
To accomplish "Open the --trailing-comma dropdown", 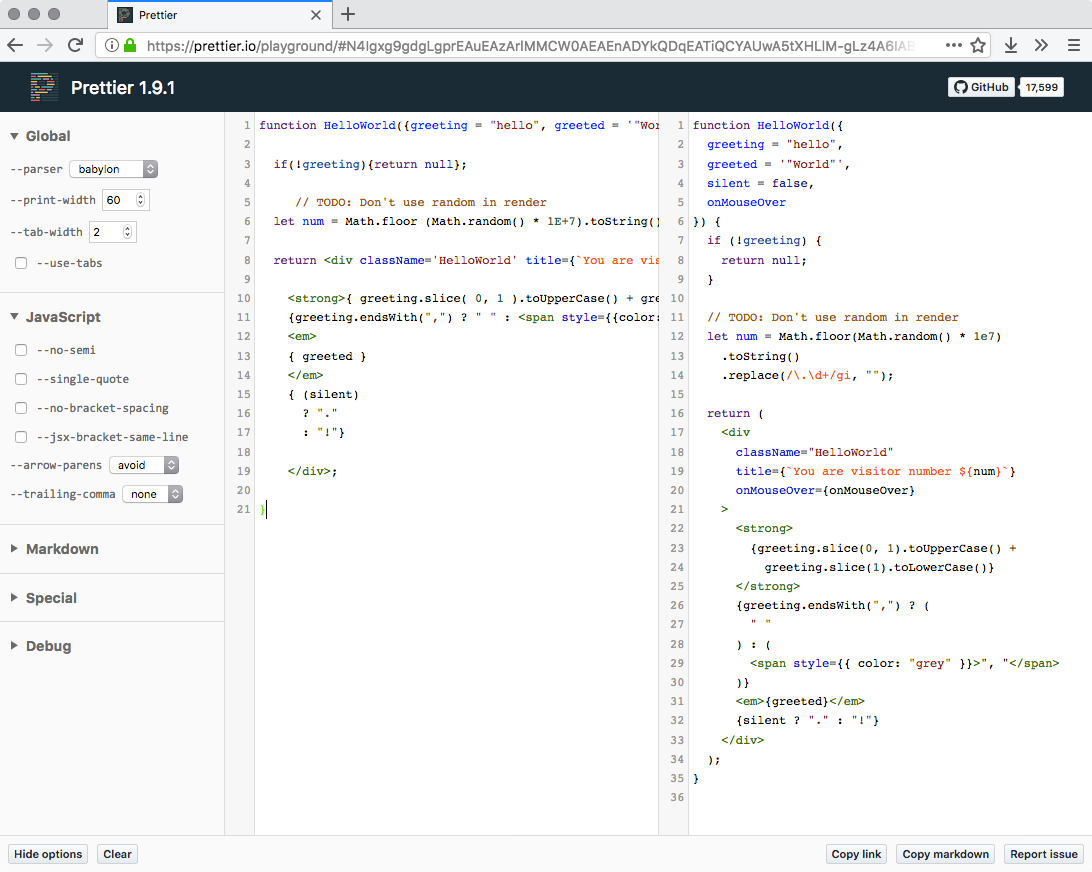I will click(x=152, y=494).
